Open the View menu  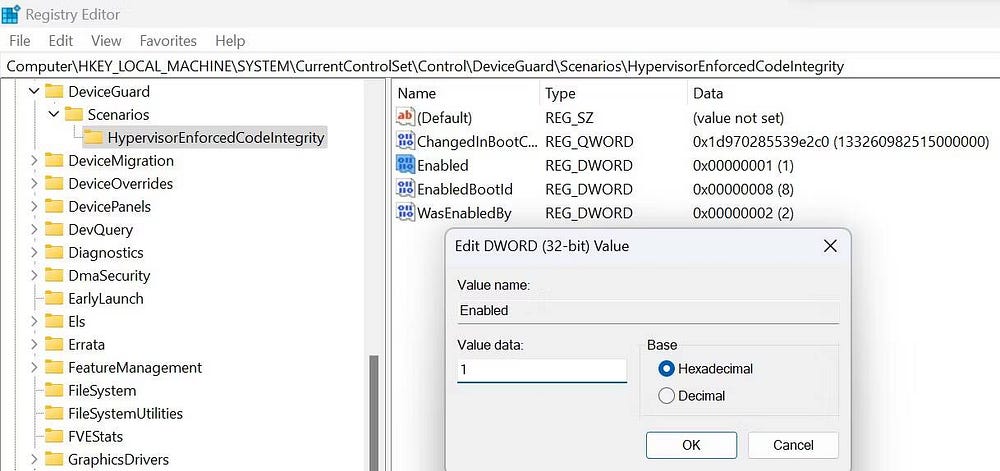[106, 41]
